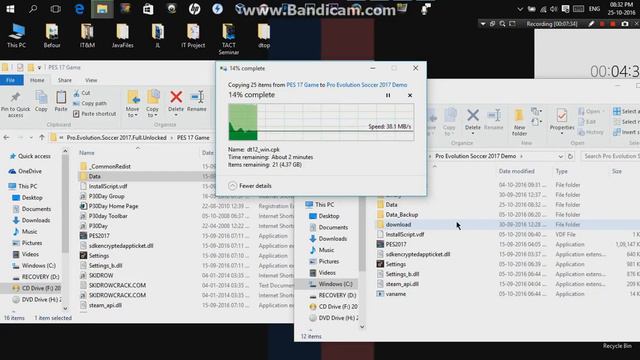Select SKIDROW file in left window
Screen dimensions: 640x360
point(97,276)
